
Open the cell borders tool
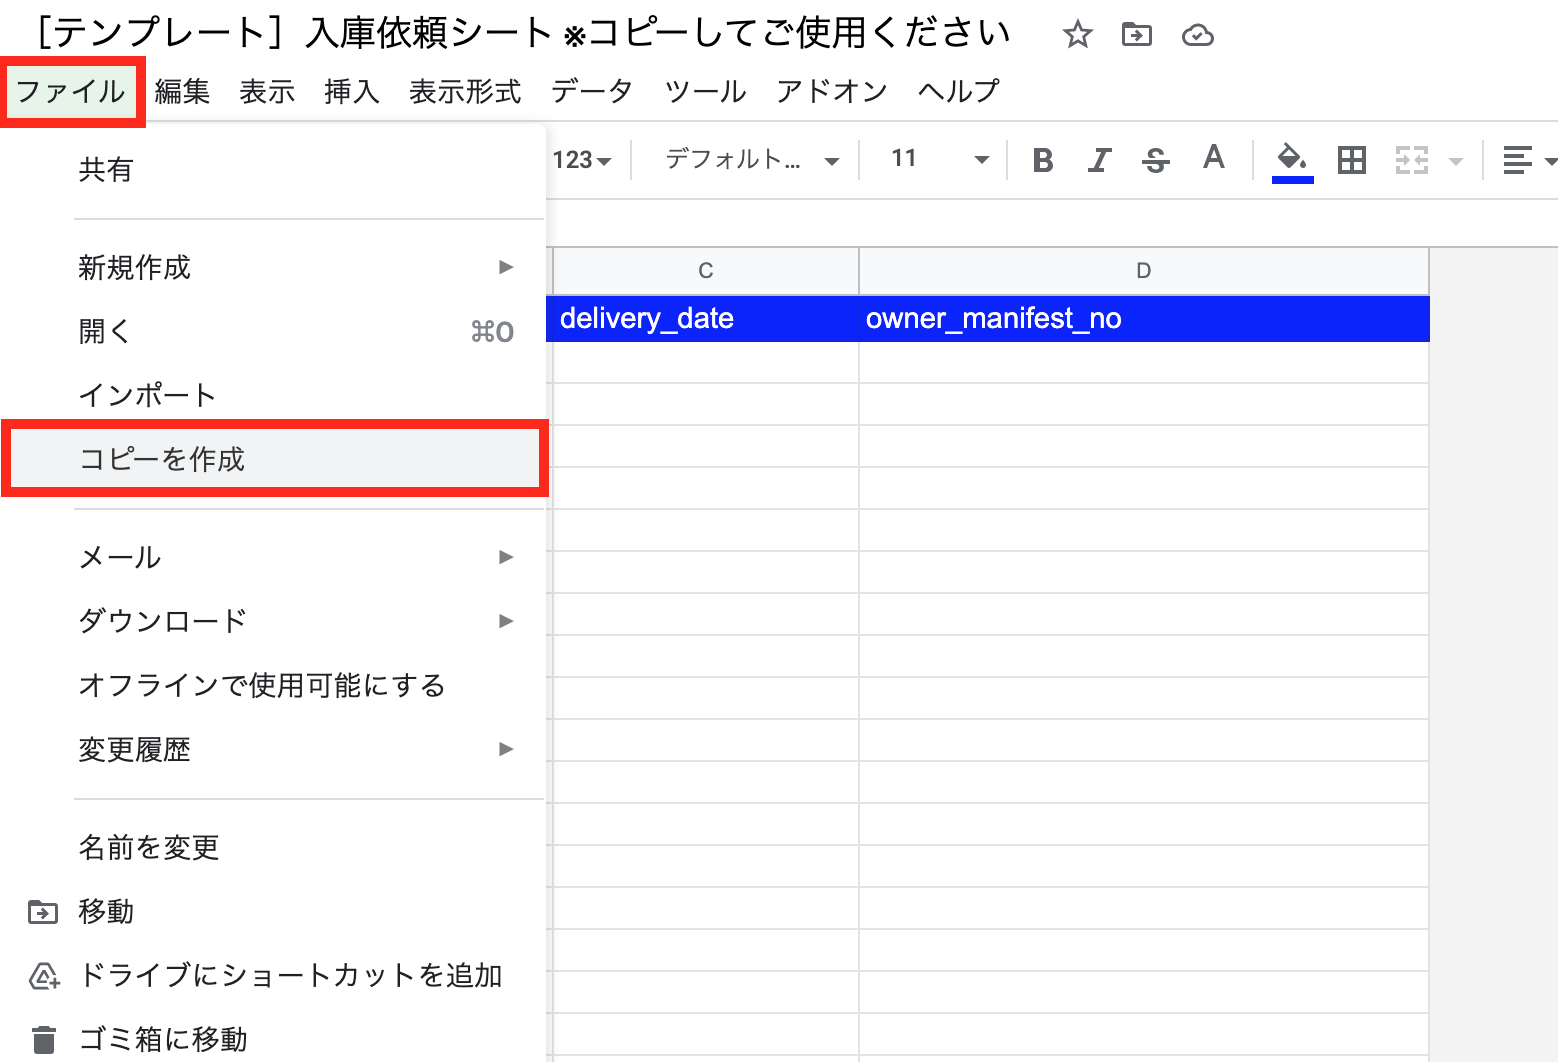pos(1352,160)
